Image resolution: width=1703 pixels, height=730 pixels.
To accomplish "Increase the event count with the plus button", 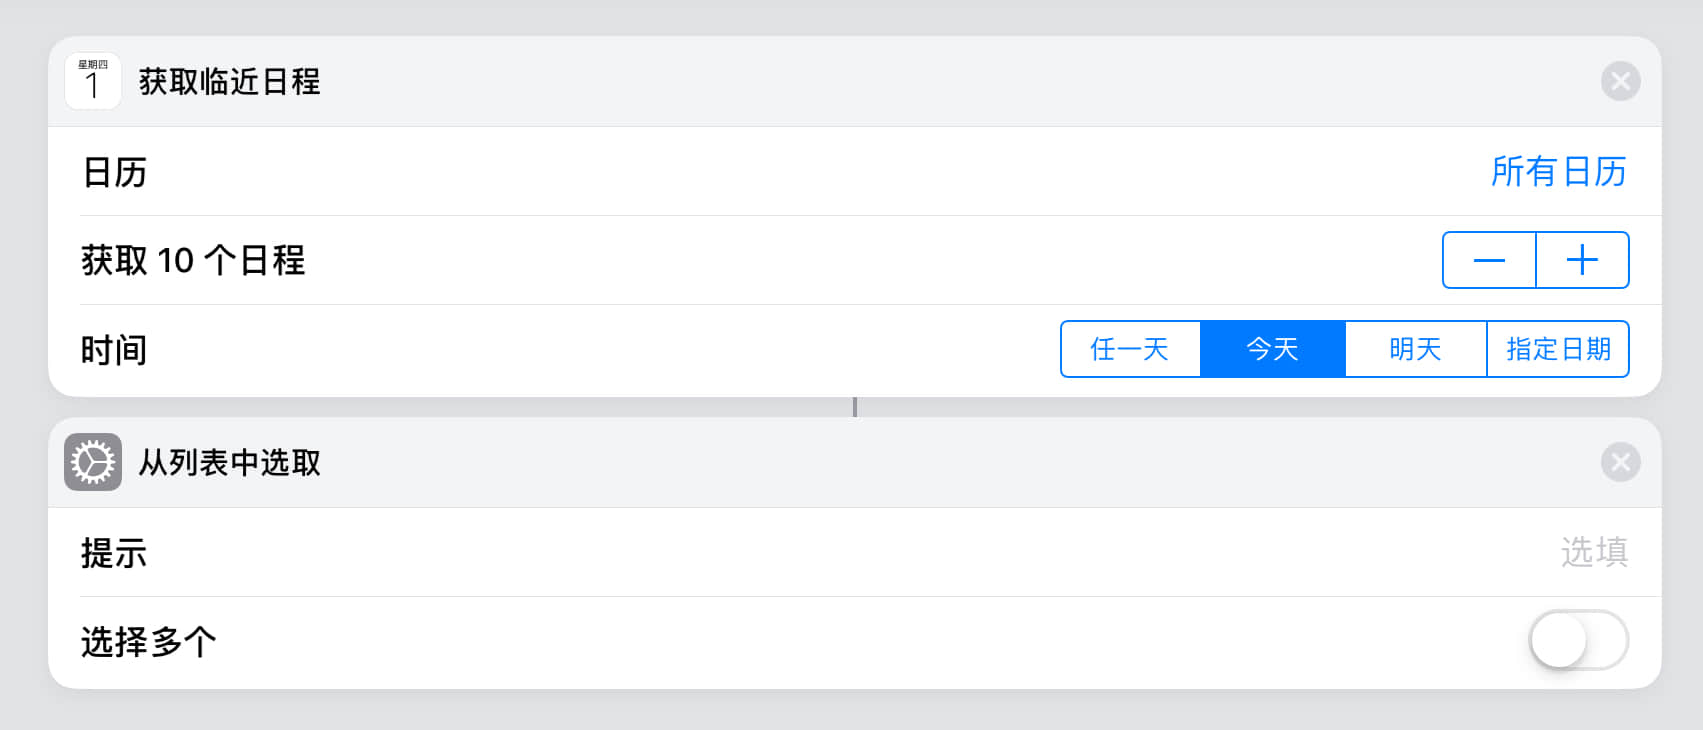I will [x=1582, y=260].
